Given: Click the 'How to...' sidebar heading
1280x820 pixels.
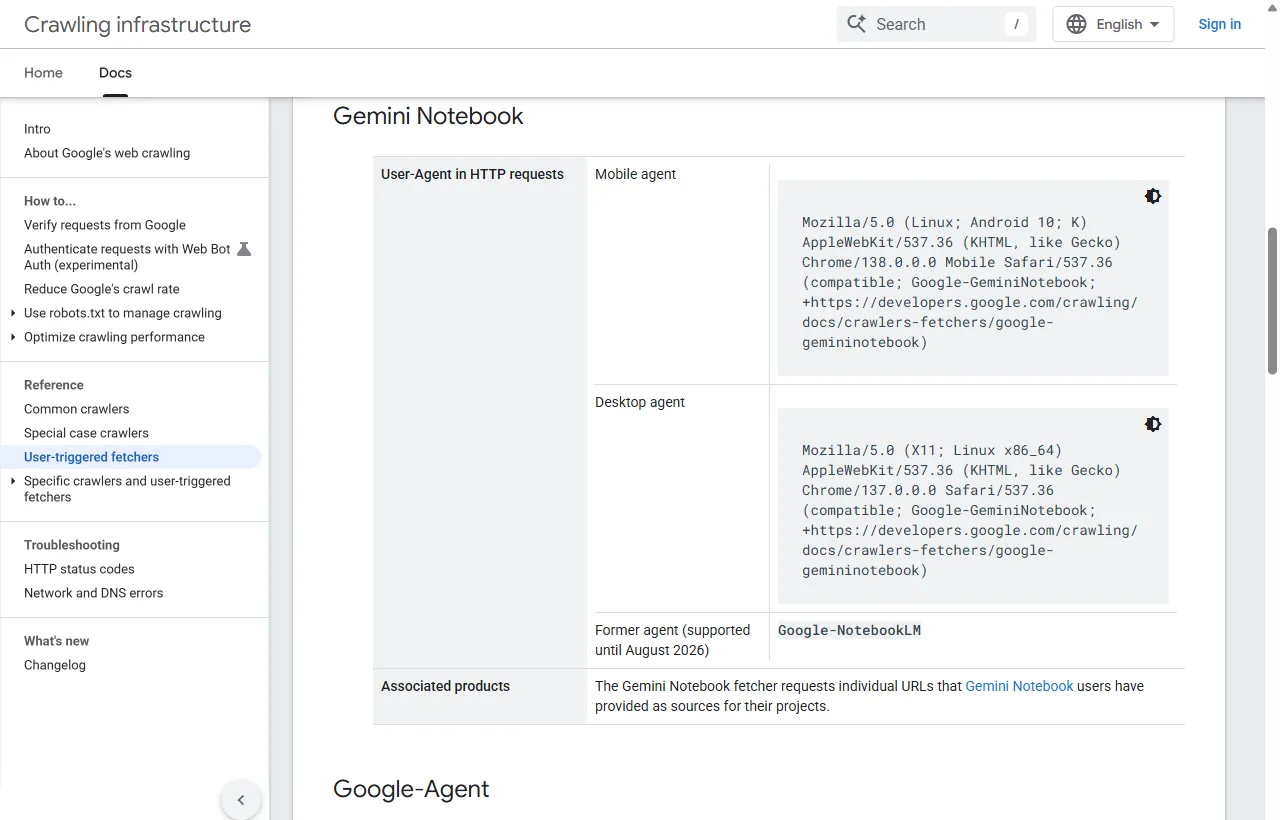Looking at the screenshot, I should (x=50, y=201).
